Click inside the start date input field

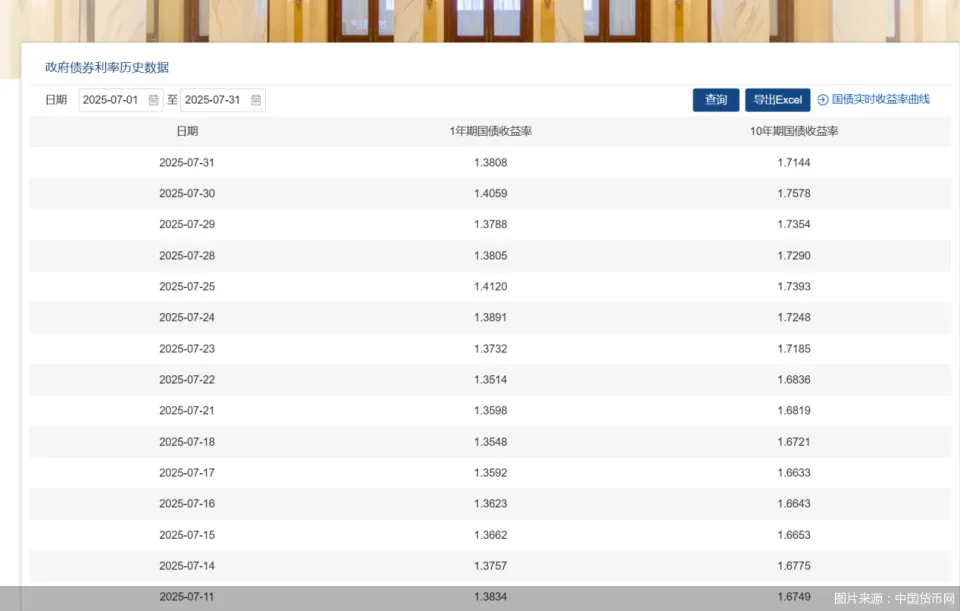point(110,99)
